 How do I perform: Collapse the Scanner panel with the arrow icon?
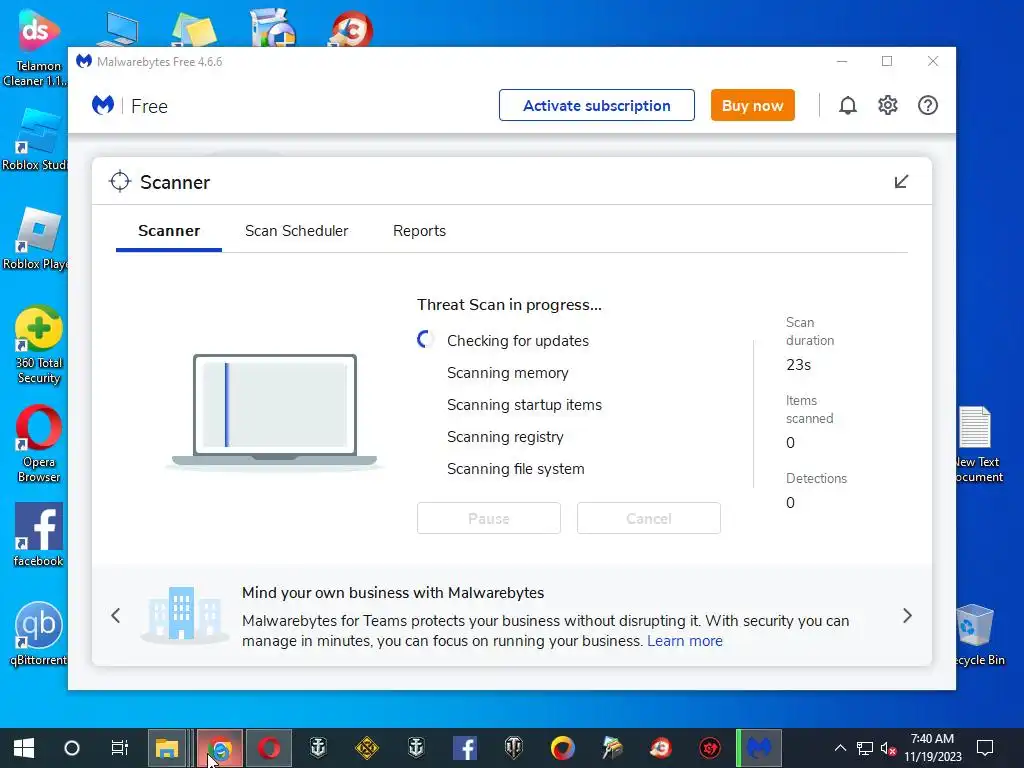coord(901,182)
